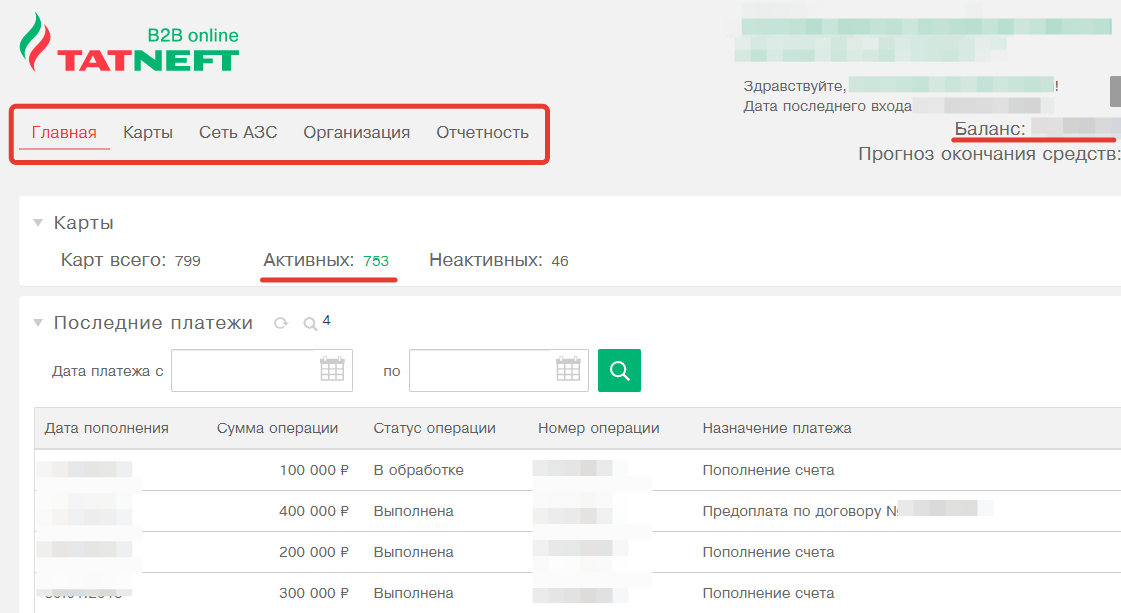
Task: Click the Карт всего: 799 count
Action: (x=131, y=260)
